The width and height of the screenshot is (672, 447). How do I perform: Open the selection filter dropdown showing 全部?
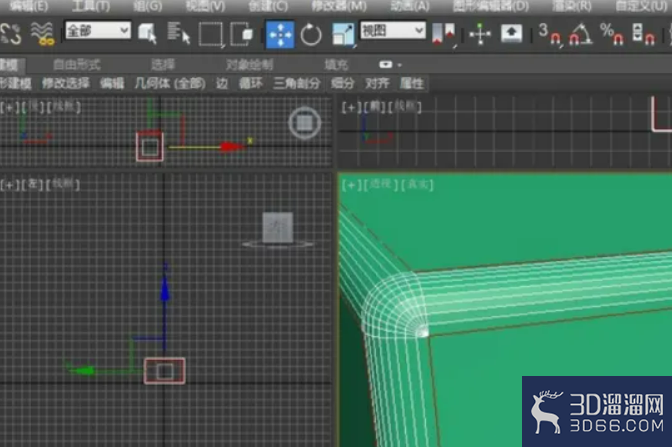[98, 30]
